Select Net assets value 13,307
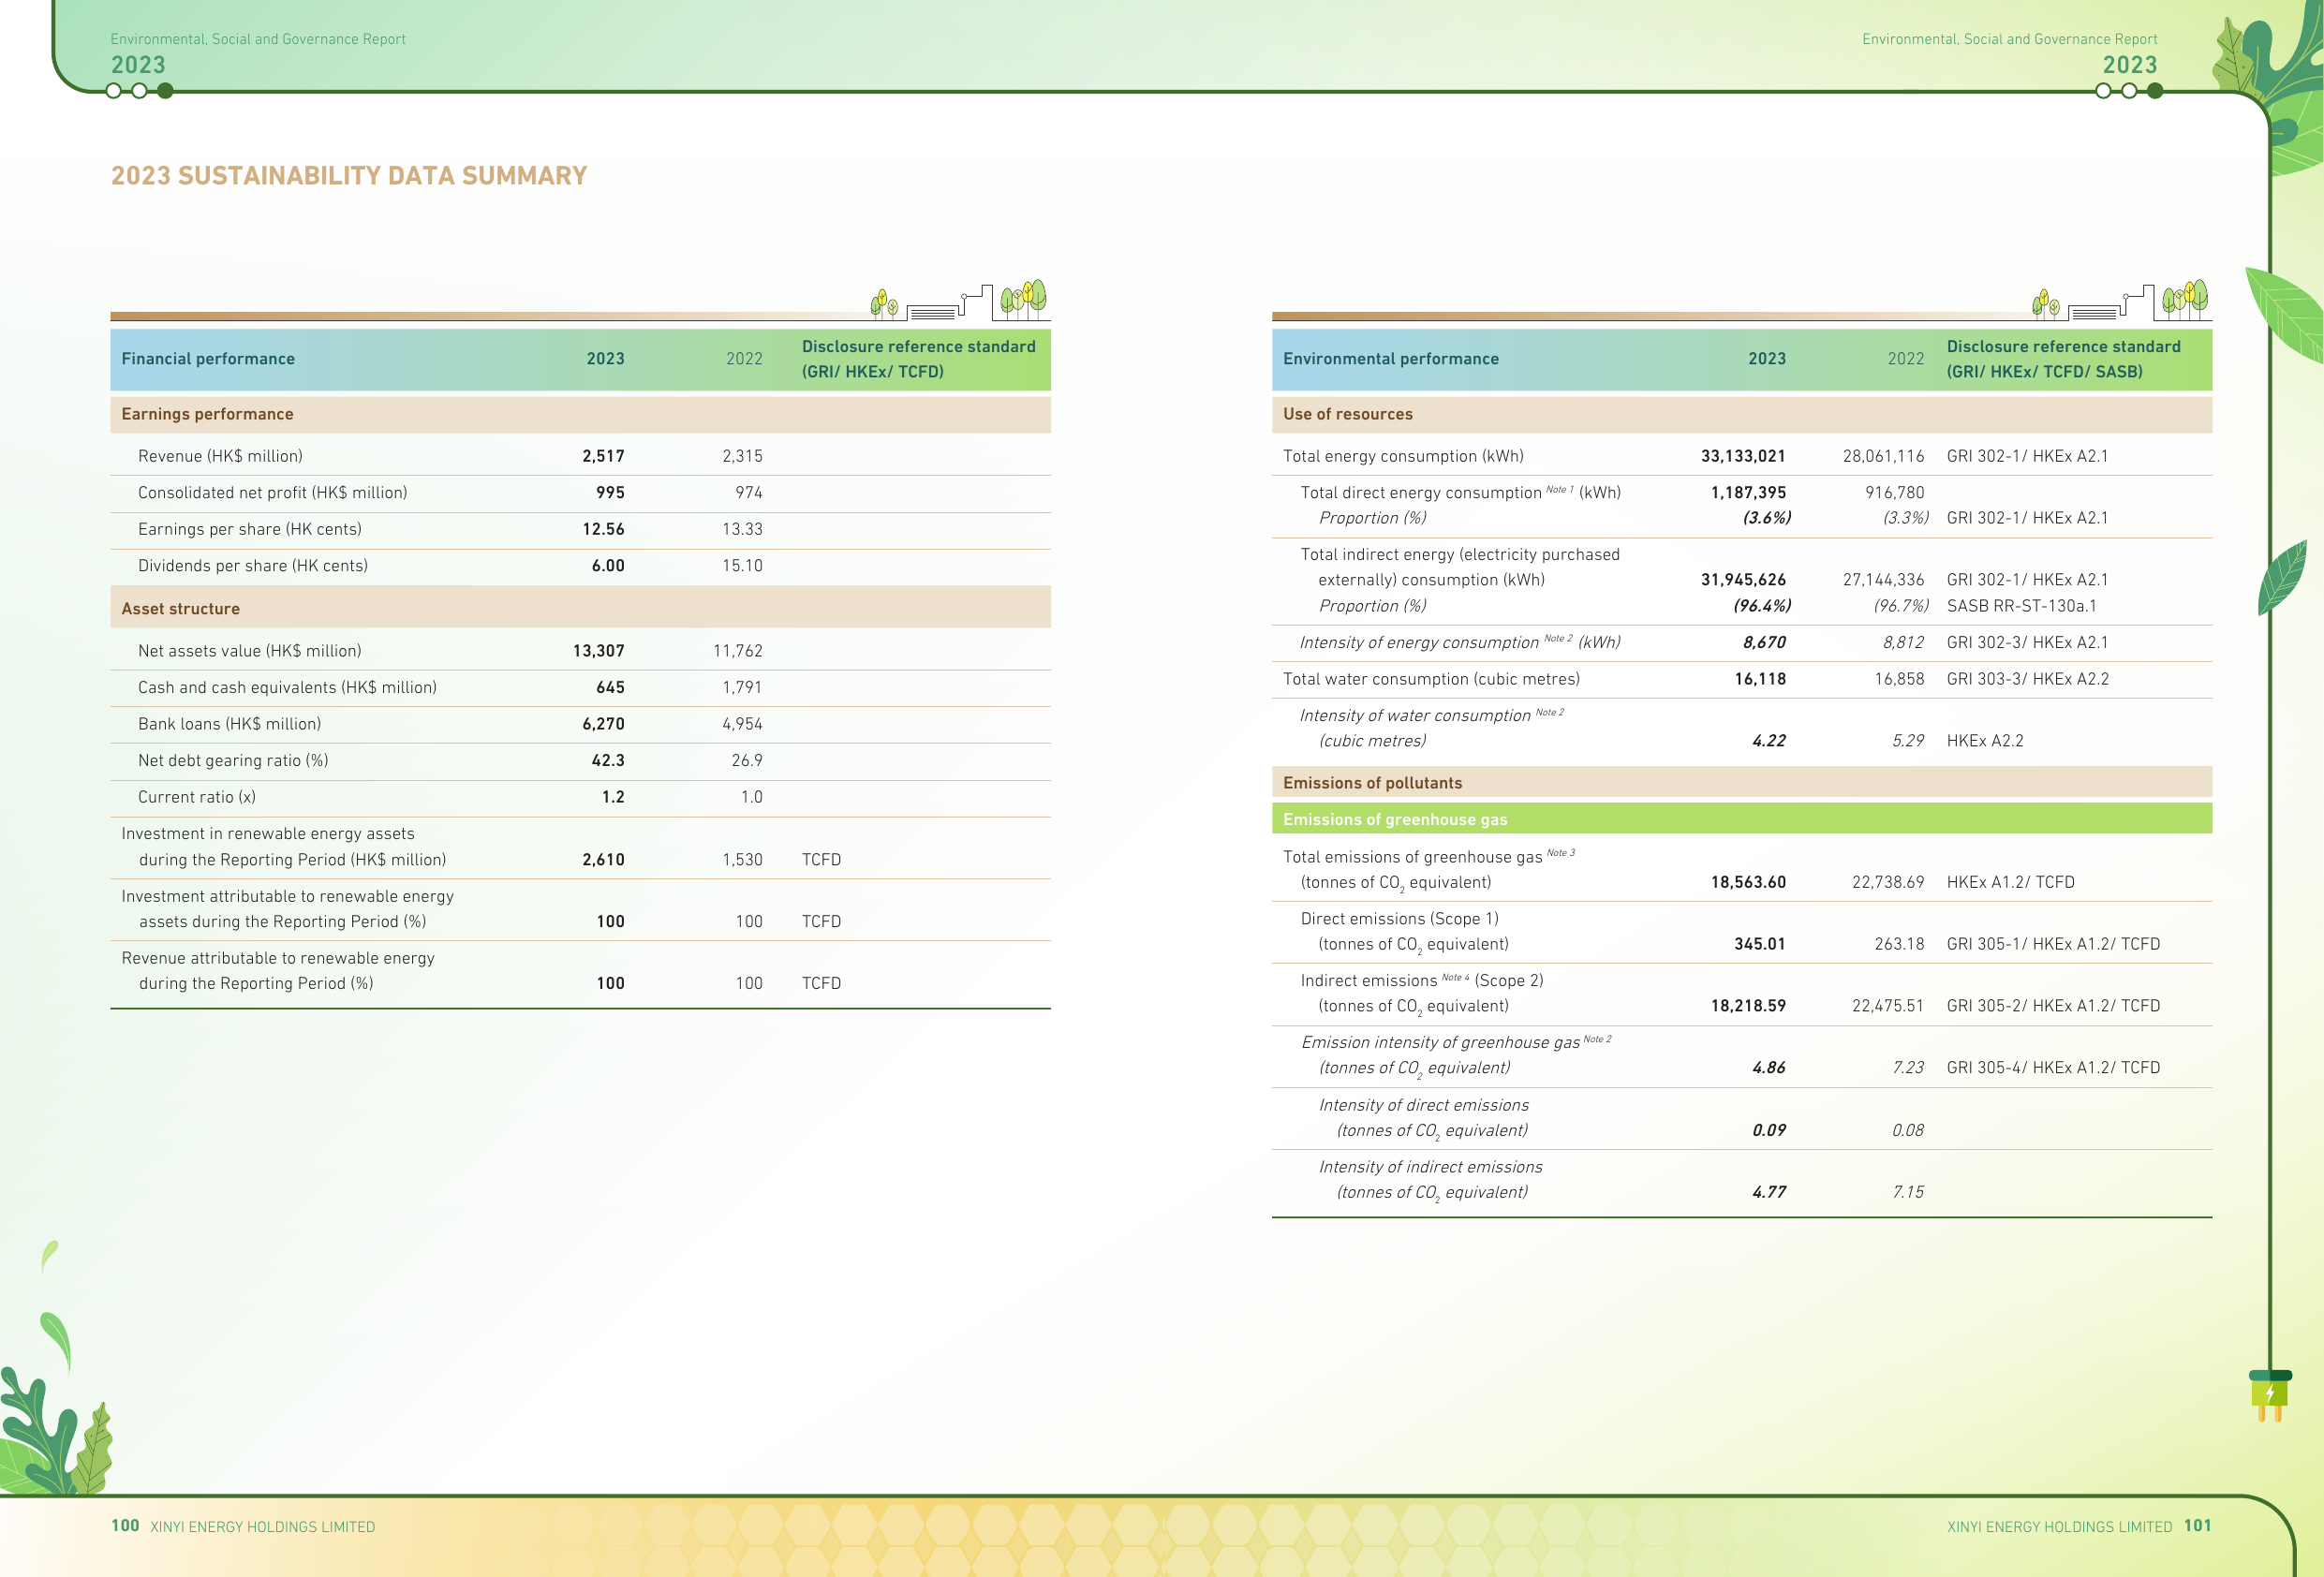2324x1577 pixels. coord(599,651)
